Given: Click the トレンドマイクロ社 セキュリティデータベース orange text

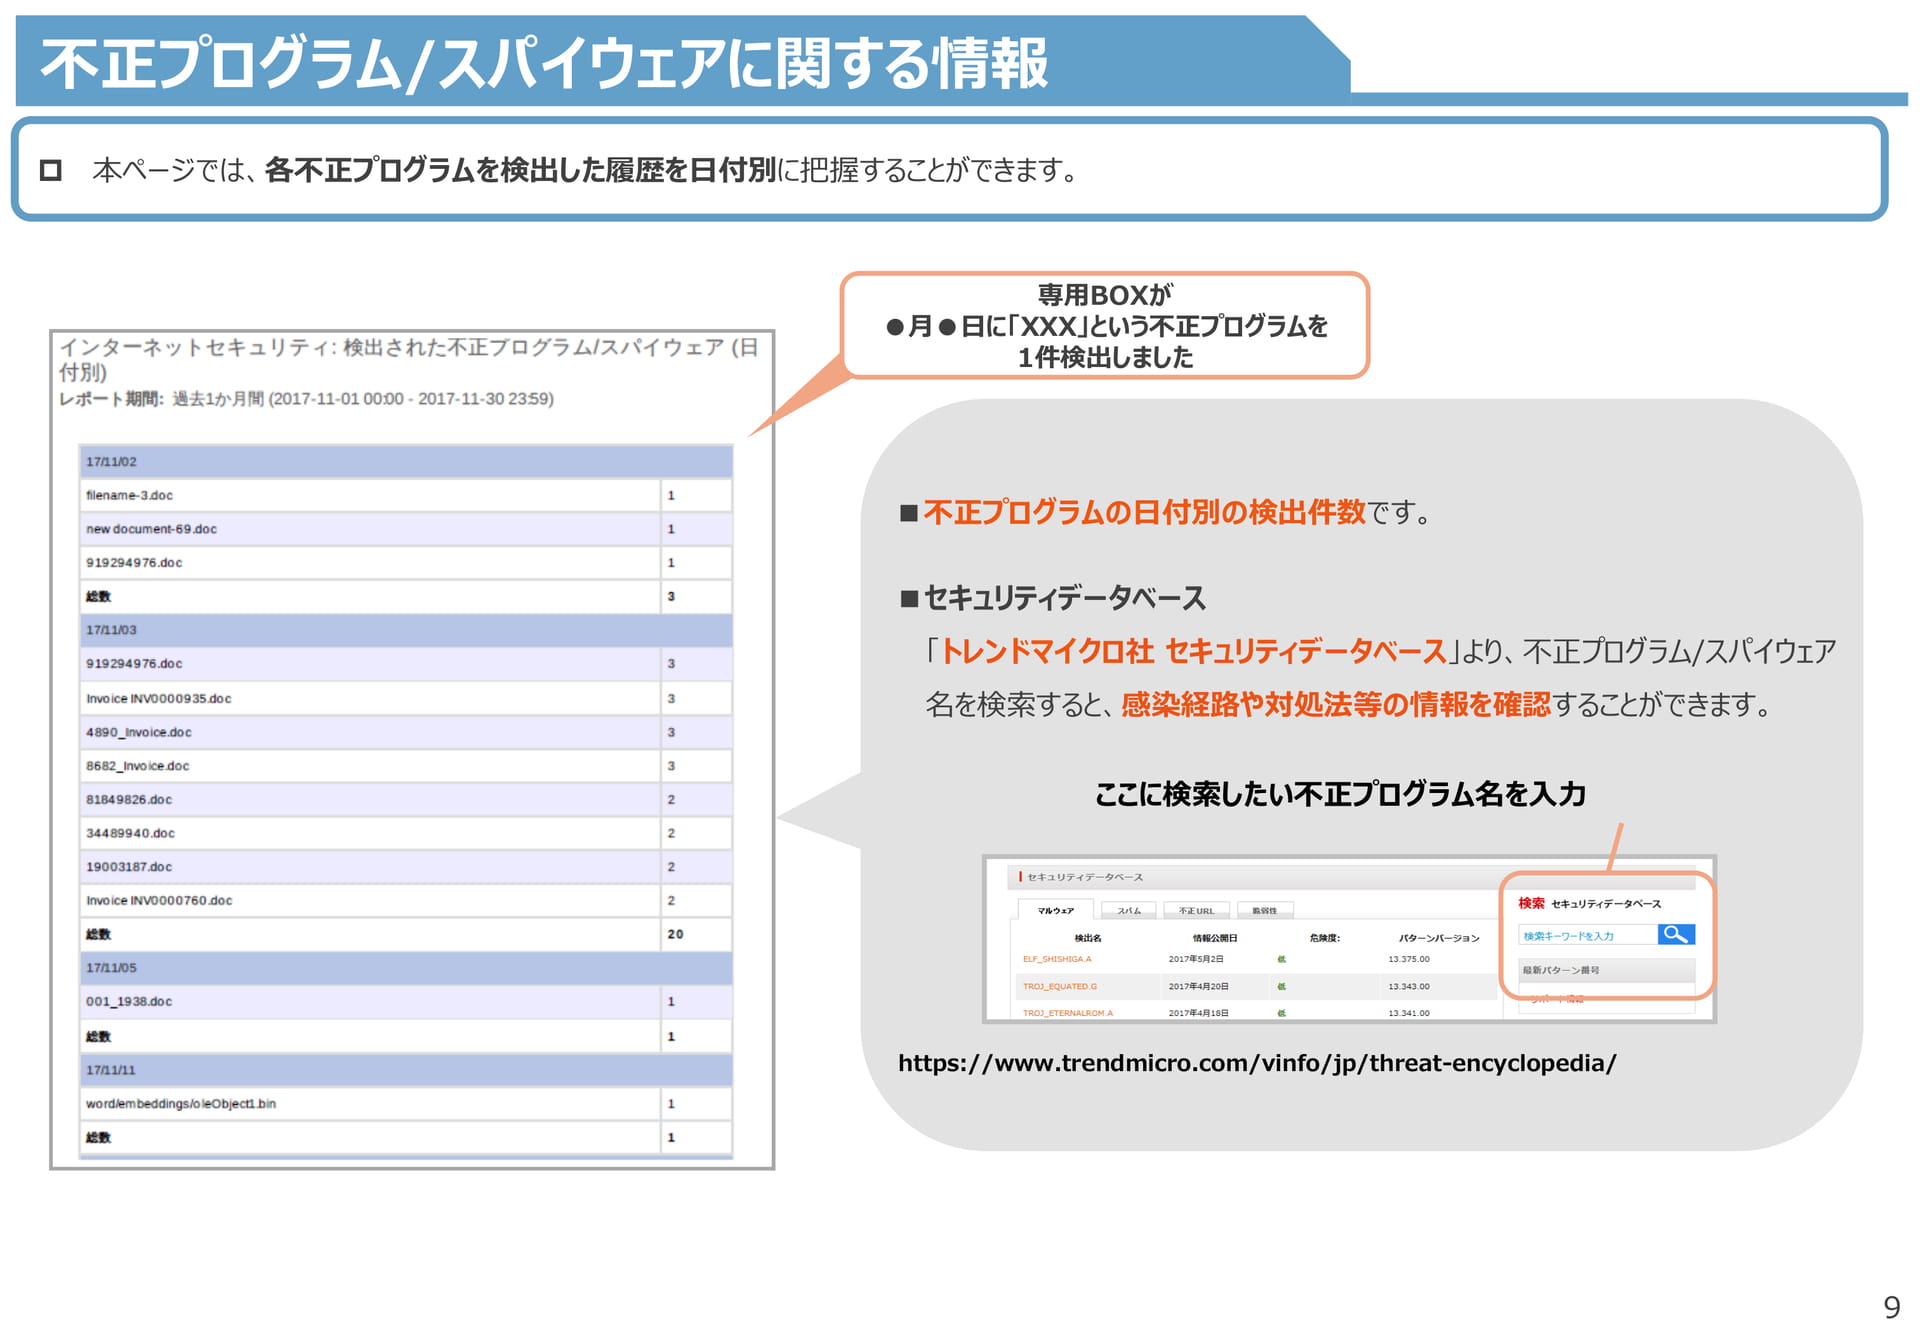Looking at the screenshot, I should 1193,652.
